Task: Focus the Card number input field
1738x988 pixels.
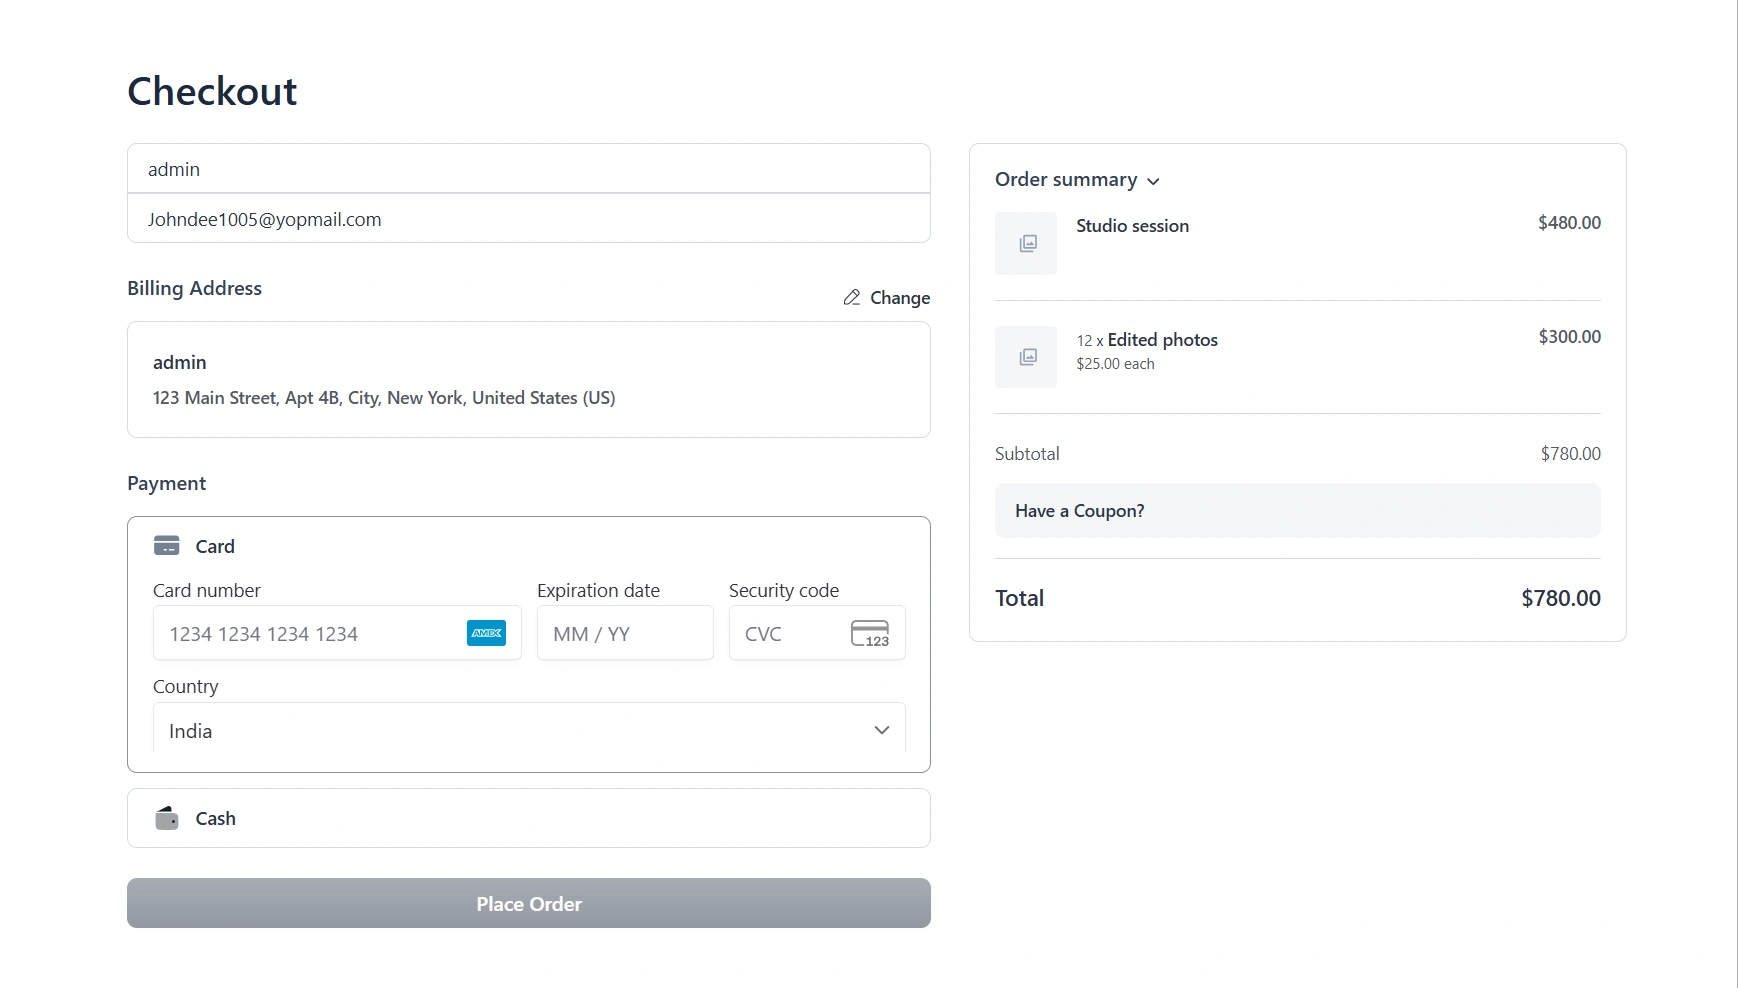Action: tap(337, 633)
